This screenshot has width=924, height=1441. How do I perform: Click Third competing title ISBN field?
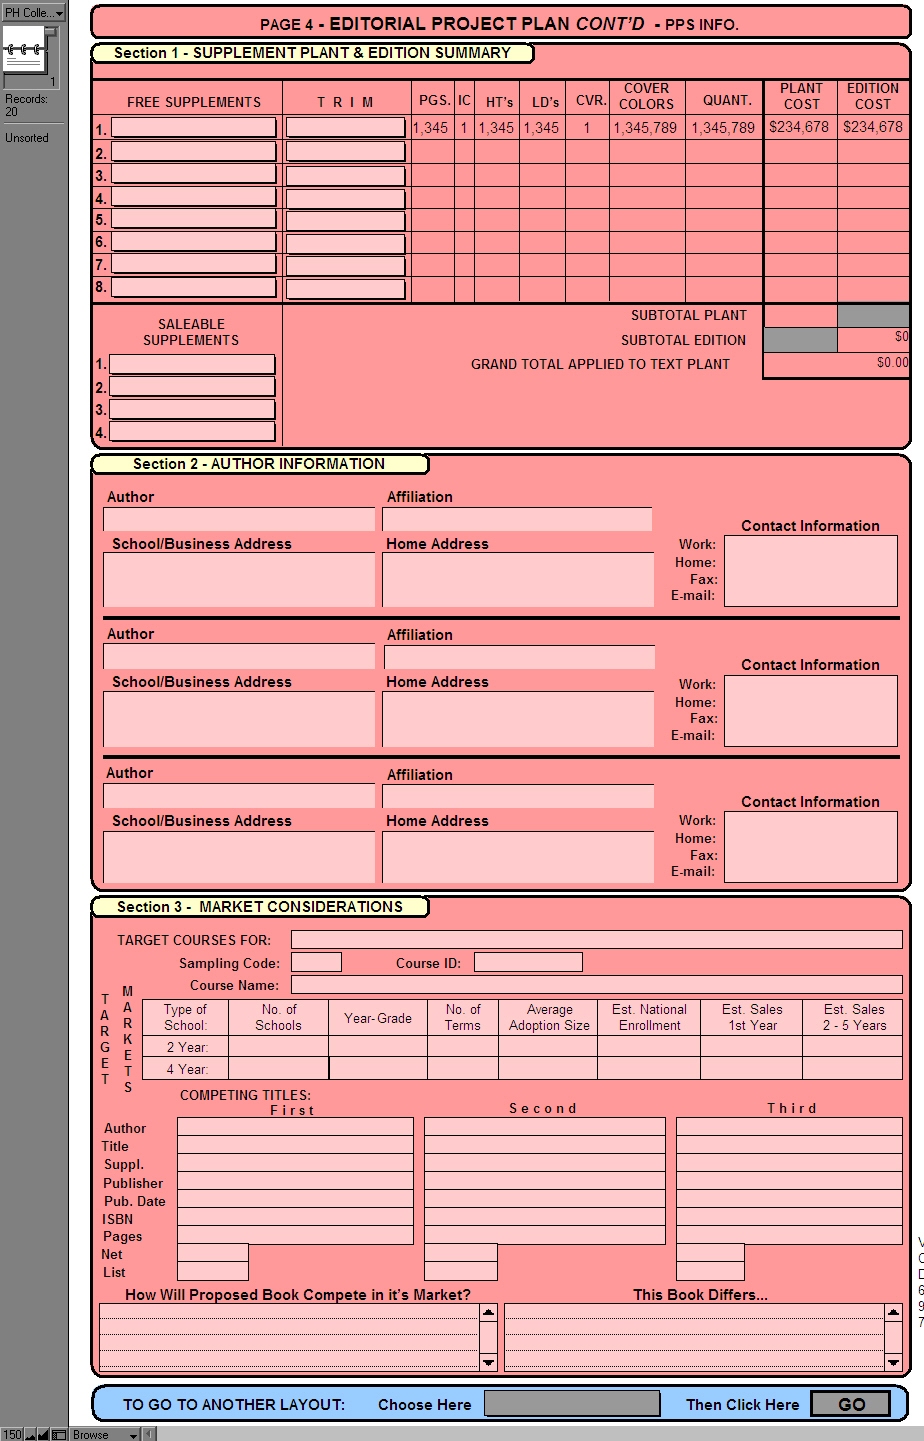tap(790, 1217)
